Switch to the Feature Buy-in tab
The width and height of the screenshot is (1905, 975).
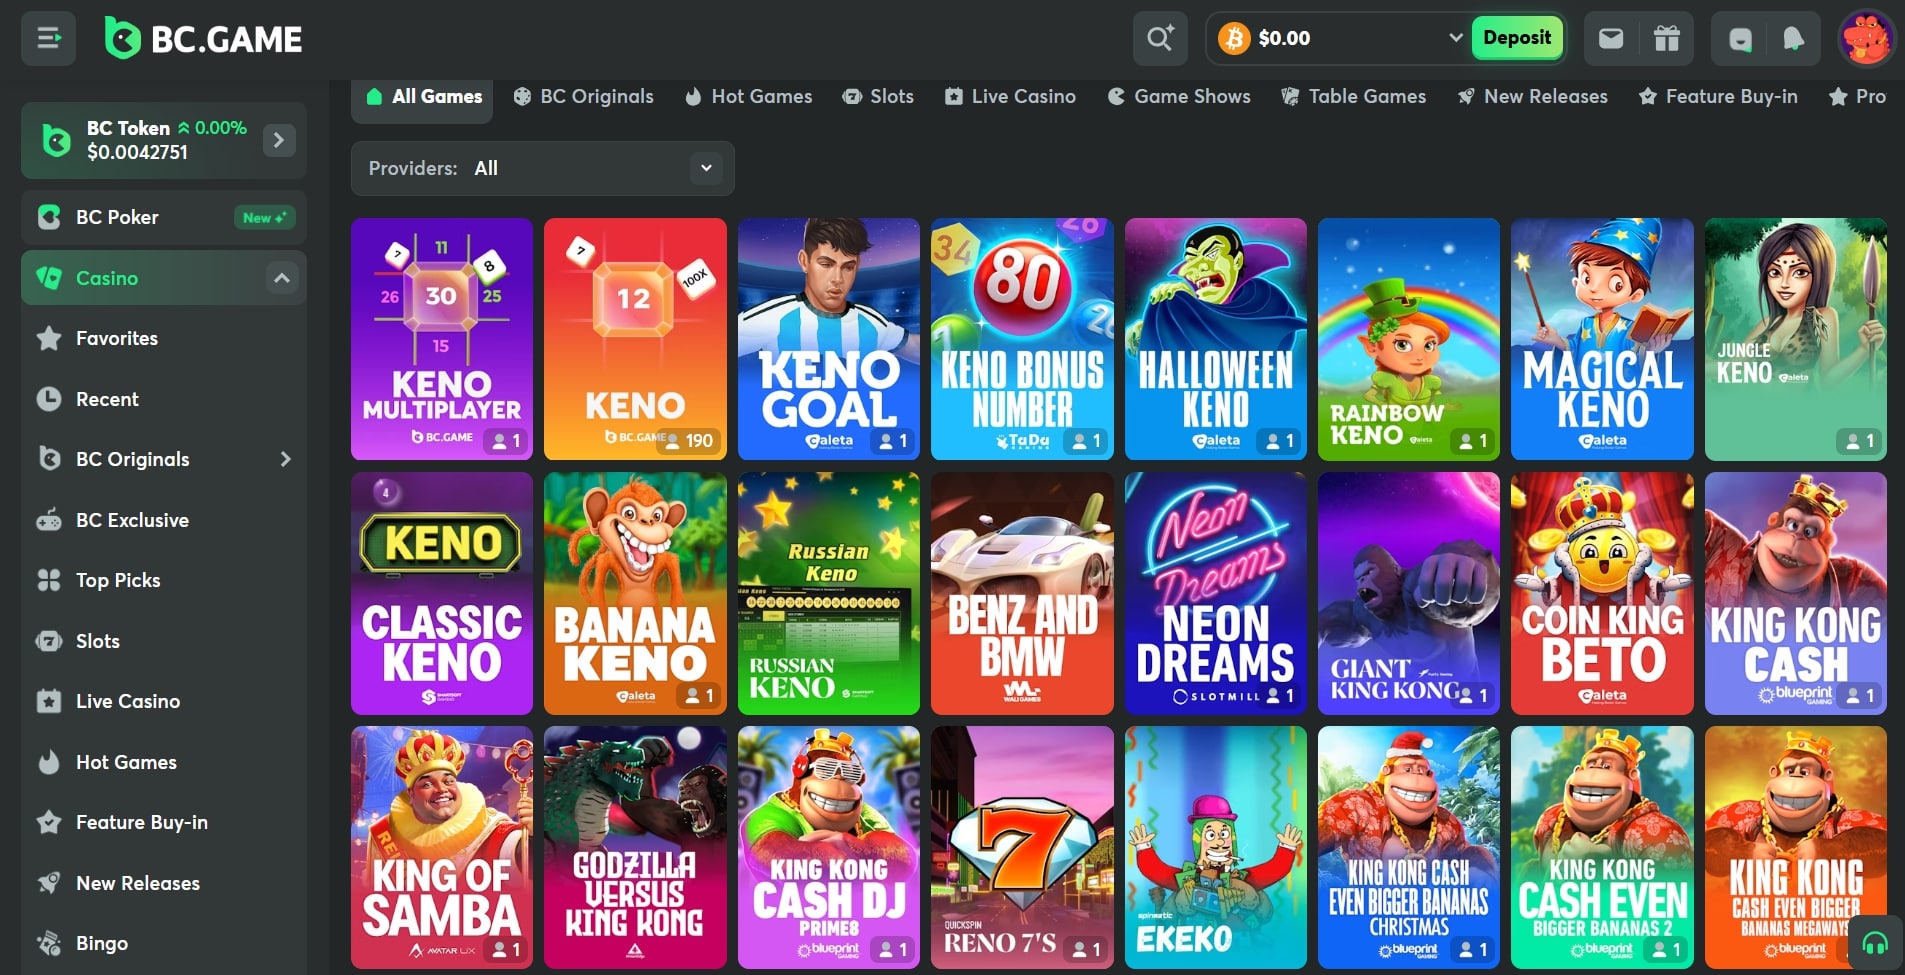click(1718, 97)
